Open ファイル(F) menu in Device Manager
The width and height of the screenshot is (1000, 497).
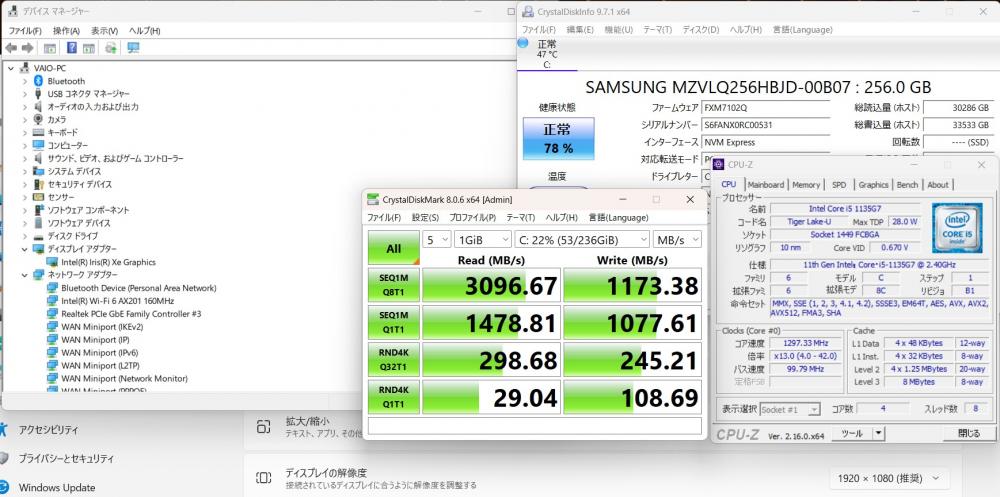pyautogui.click(x=25, y=31)
